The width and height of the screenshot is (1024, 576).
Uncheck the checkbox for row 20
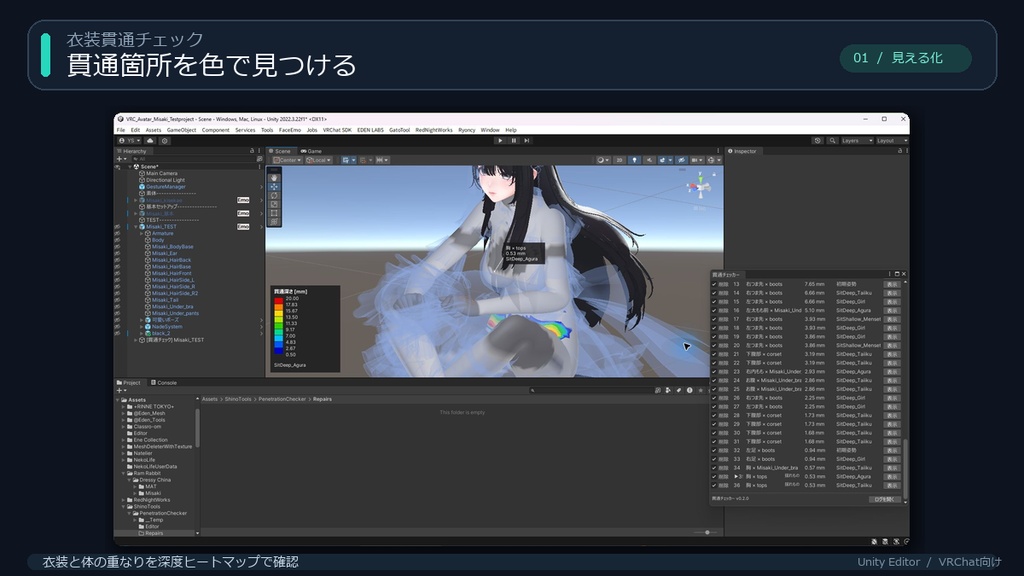714,345
